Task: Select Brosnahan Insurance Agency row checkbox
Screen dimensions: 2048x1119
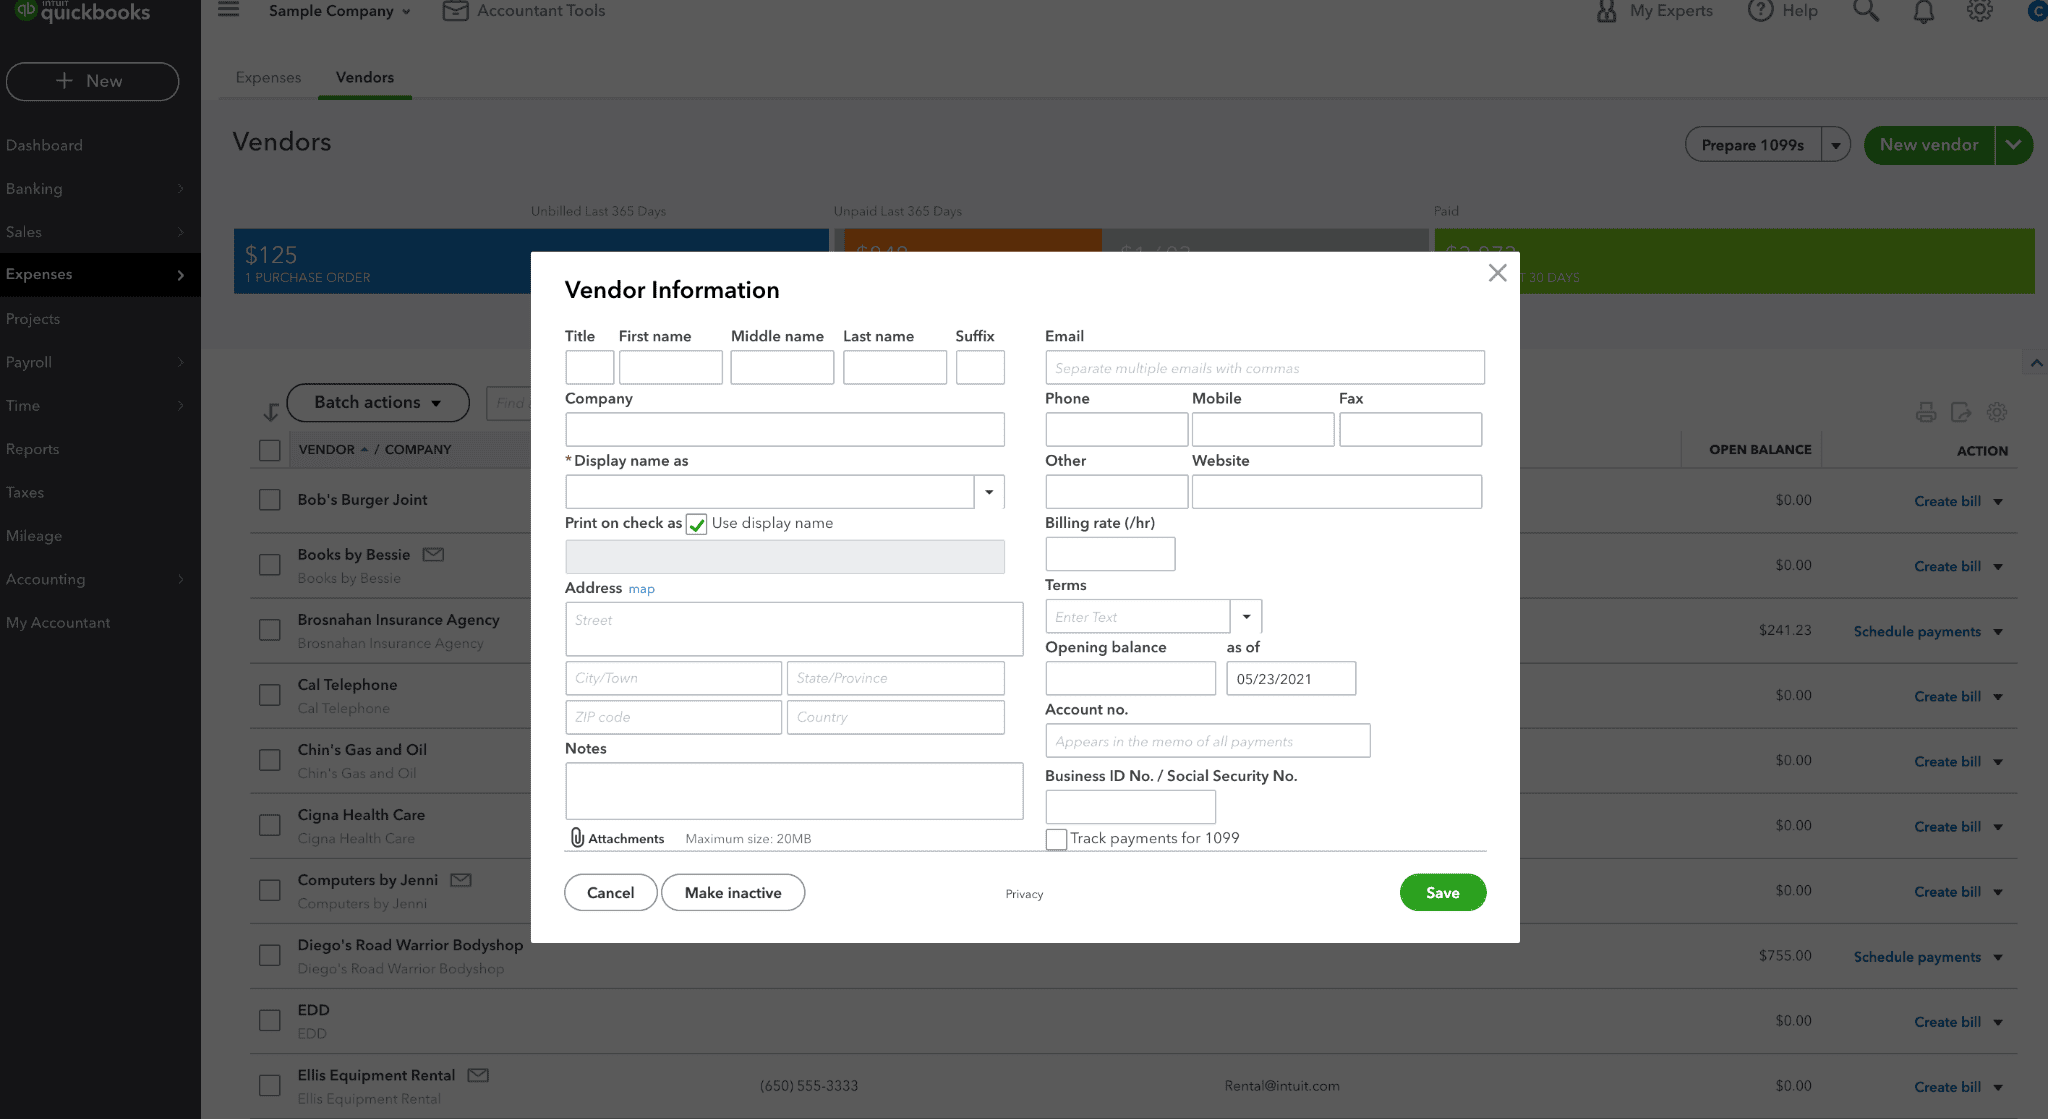Action: [x=270, y=630]
